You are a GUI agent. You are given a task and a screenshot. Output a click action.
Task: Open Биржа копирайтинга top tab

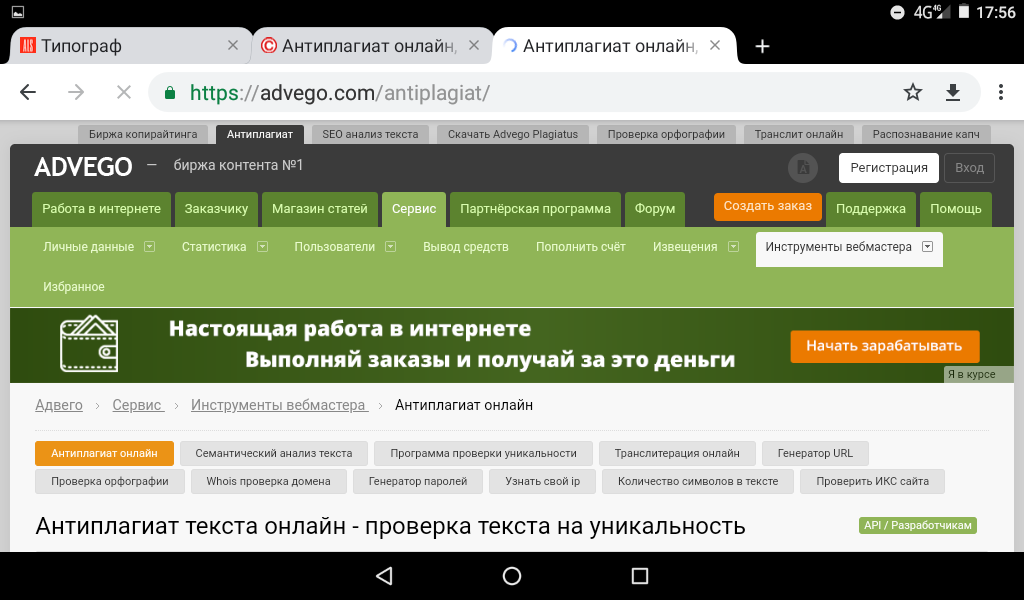pyautogui.click(x=143, y=134)
